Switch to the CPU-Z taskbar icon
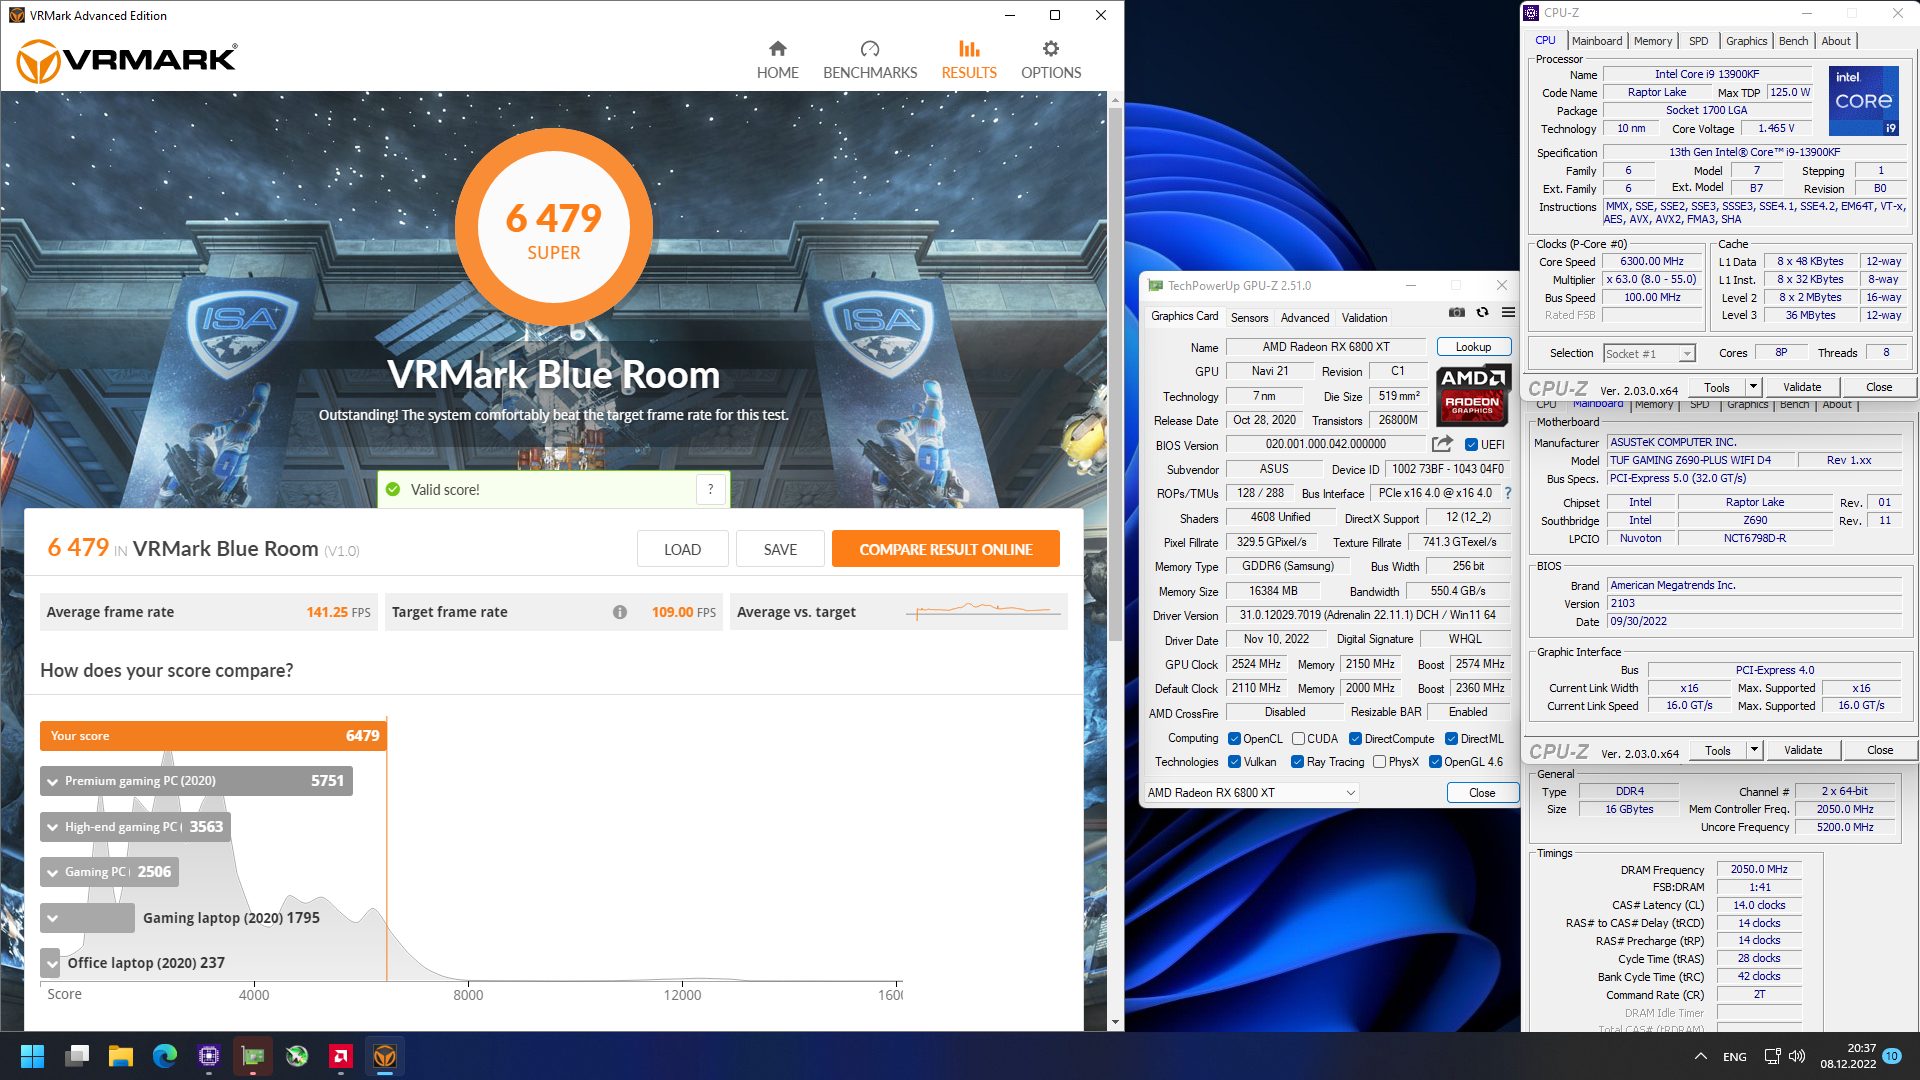Image resolution: width=1920 pixels, height=1080 pixels. click(x=209, y=1056)
